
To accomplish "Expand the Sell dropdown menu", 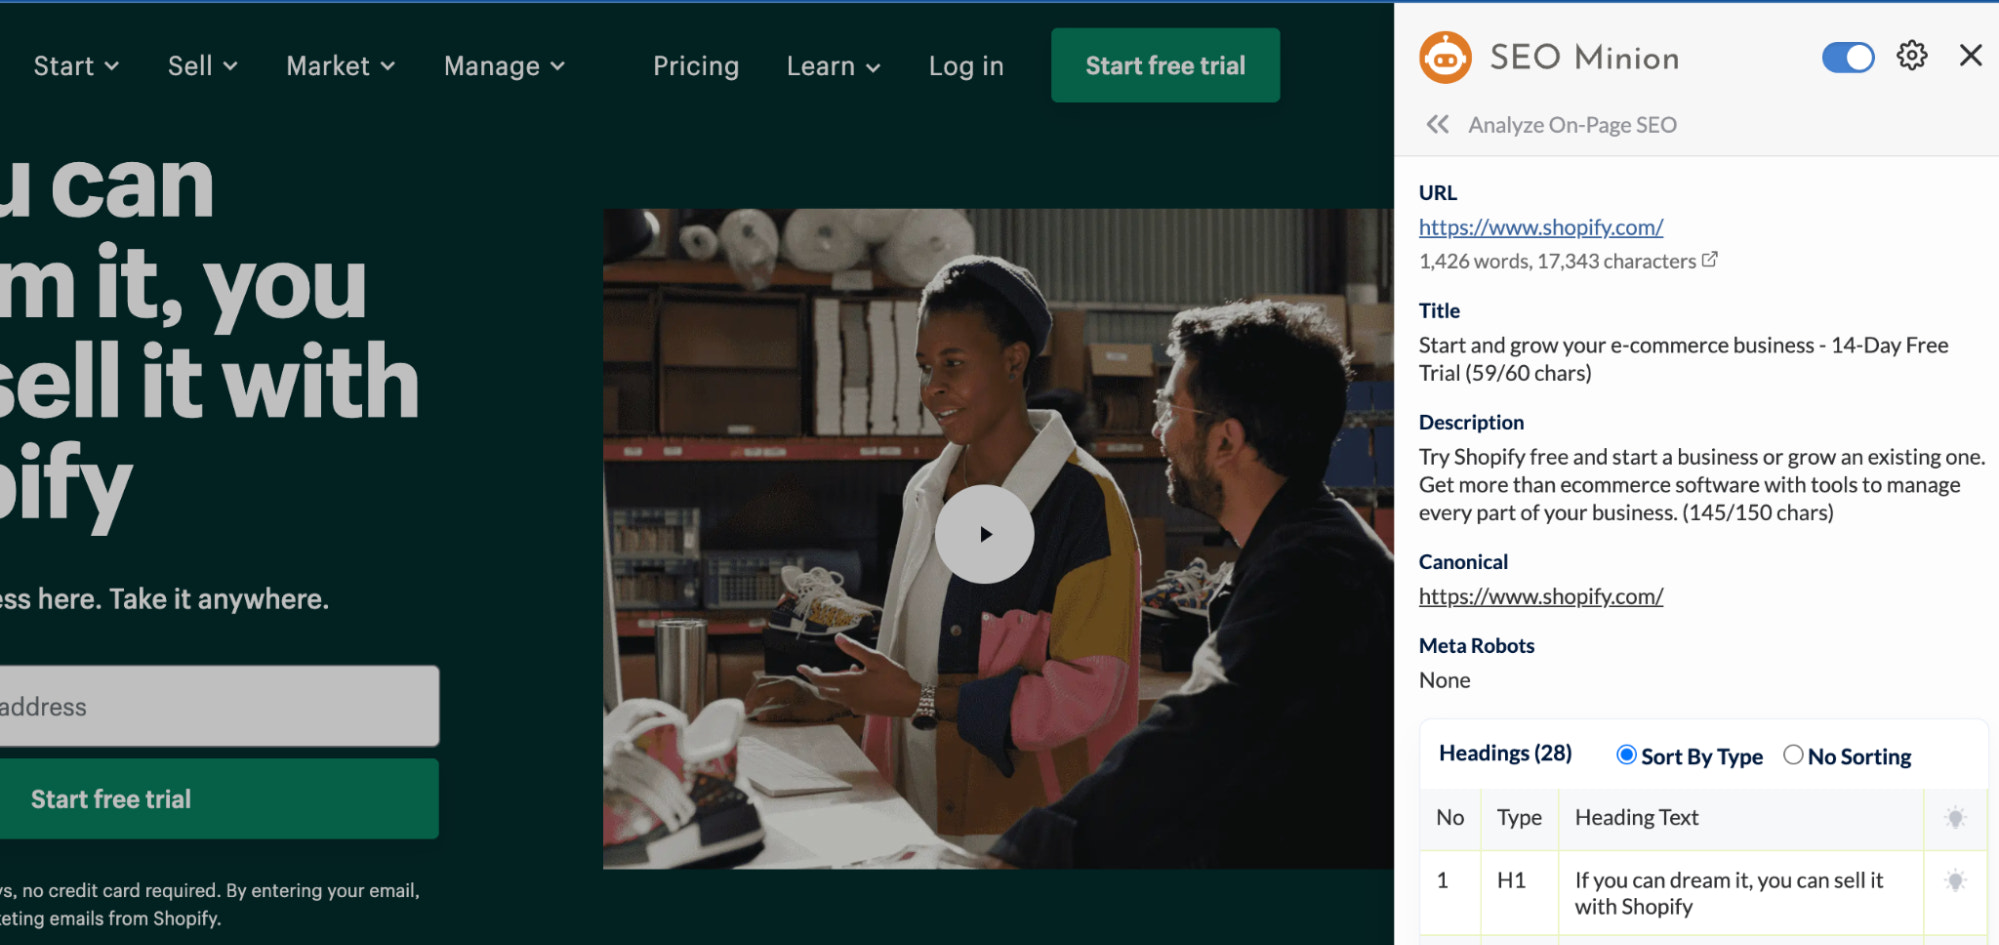I will point(201,65).
